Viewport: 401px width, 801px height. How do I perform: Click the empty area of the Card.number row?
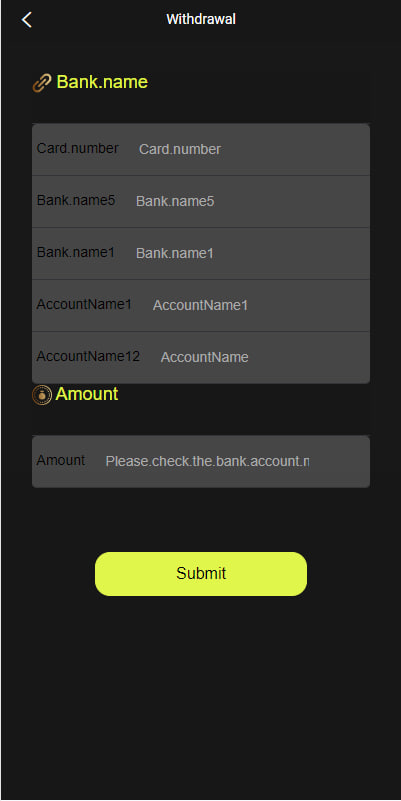click(x=294, y=149)
